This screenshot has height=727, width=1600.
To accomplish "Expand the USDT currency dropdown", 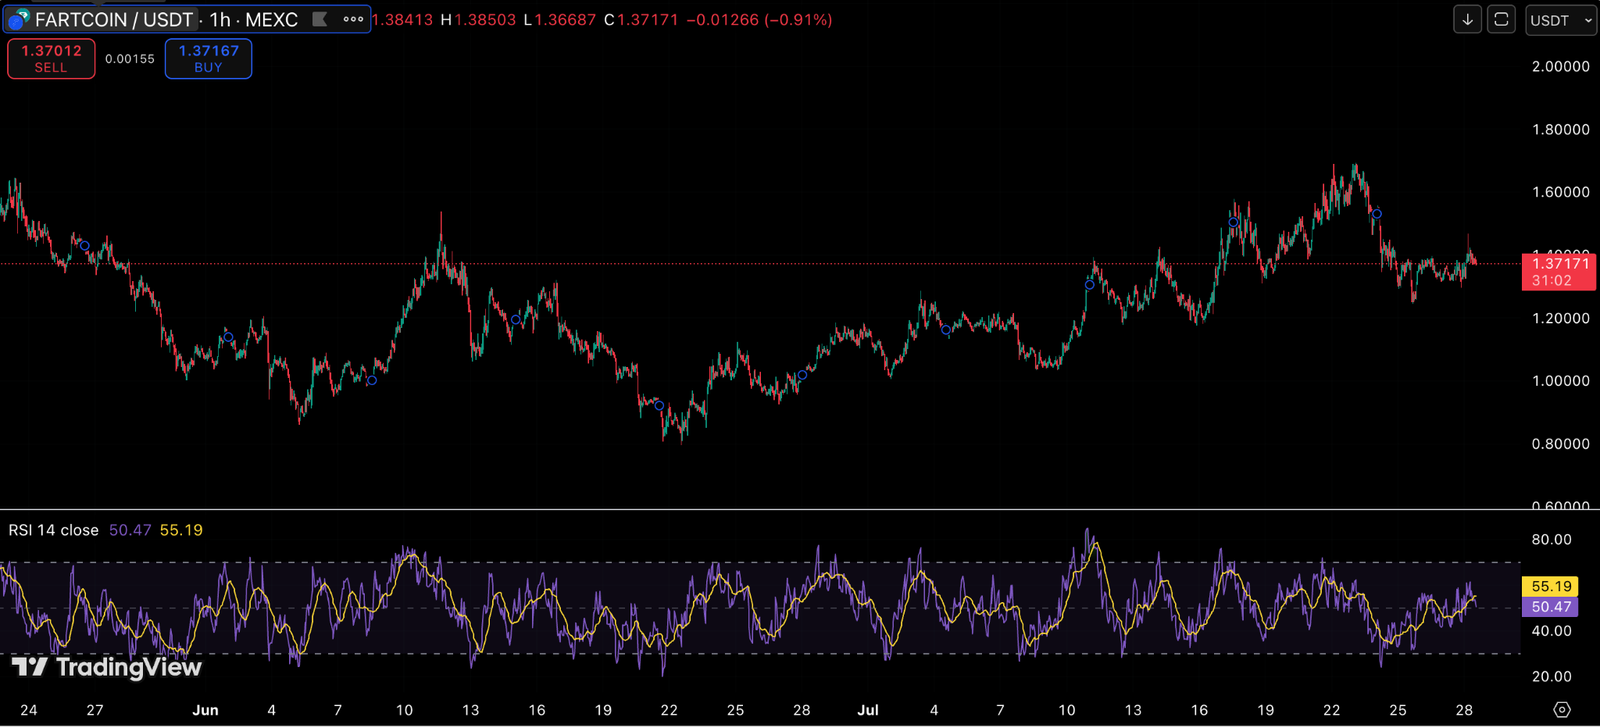I will (1560, 20).
